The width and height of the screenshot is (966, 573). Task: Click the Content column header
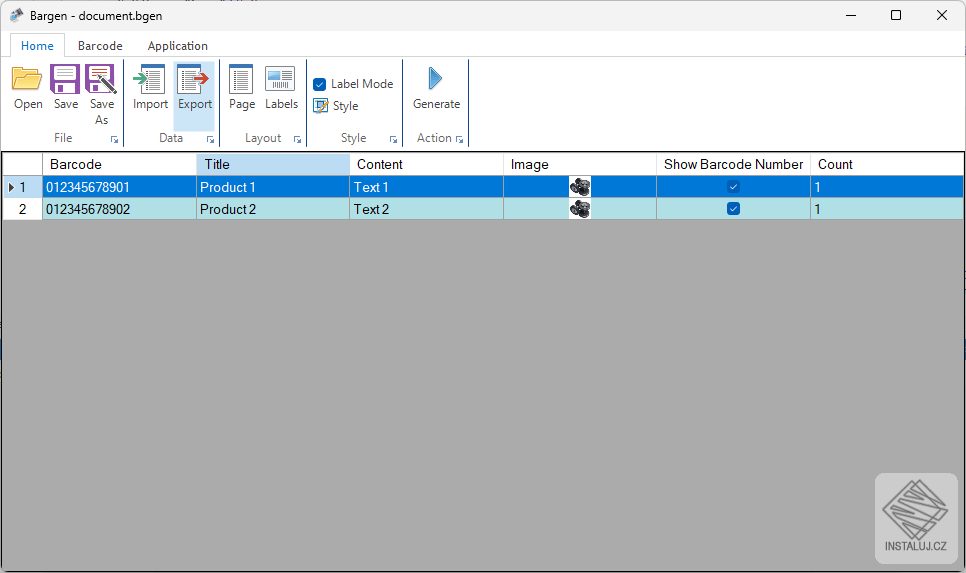(426, 165)
